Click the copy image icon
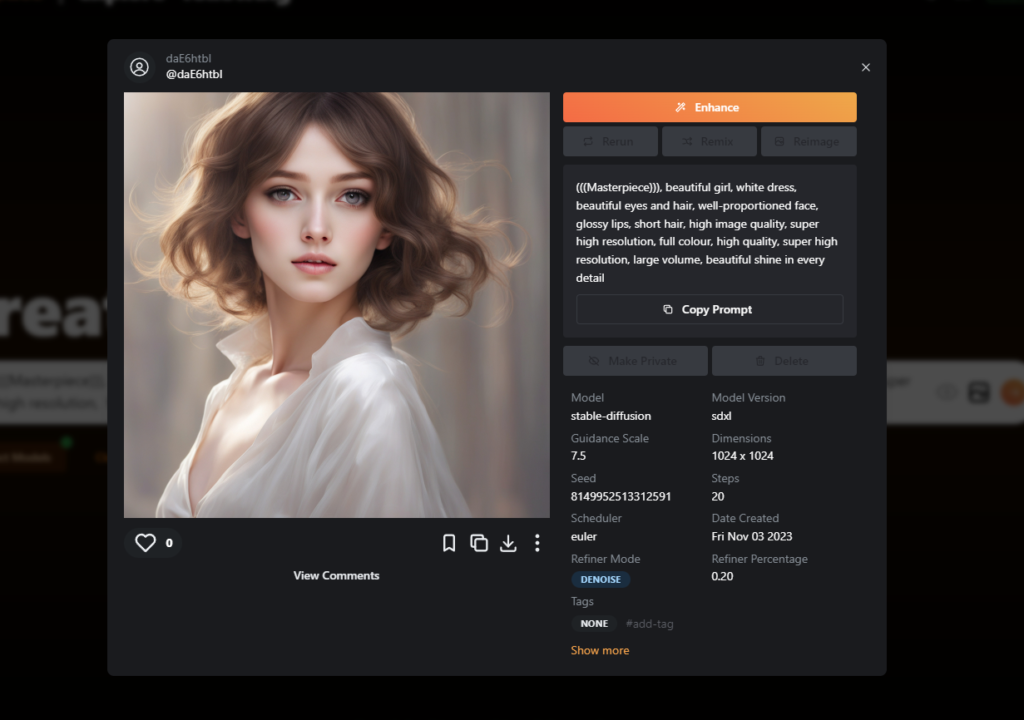This screenshot has height=720, width=1024. pyautogui.click(x=479, y=542)
